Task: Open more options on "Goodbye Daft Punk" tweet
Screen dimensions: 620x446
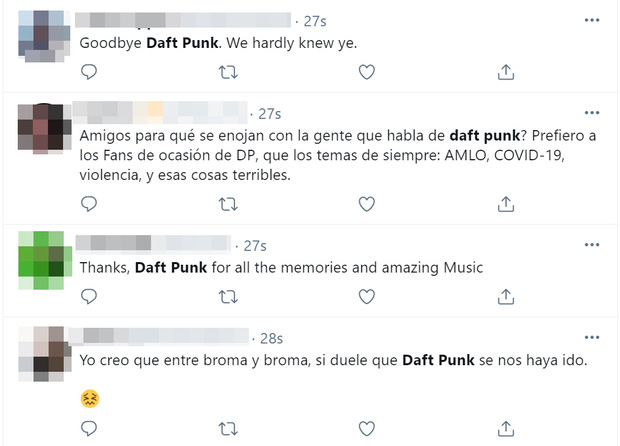Action: click(592, 20)
